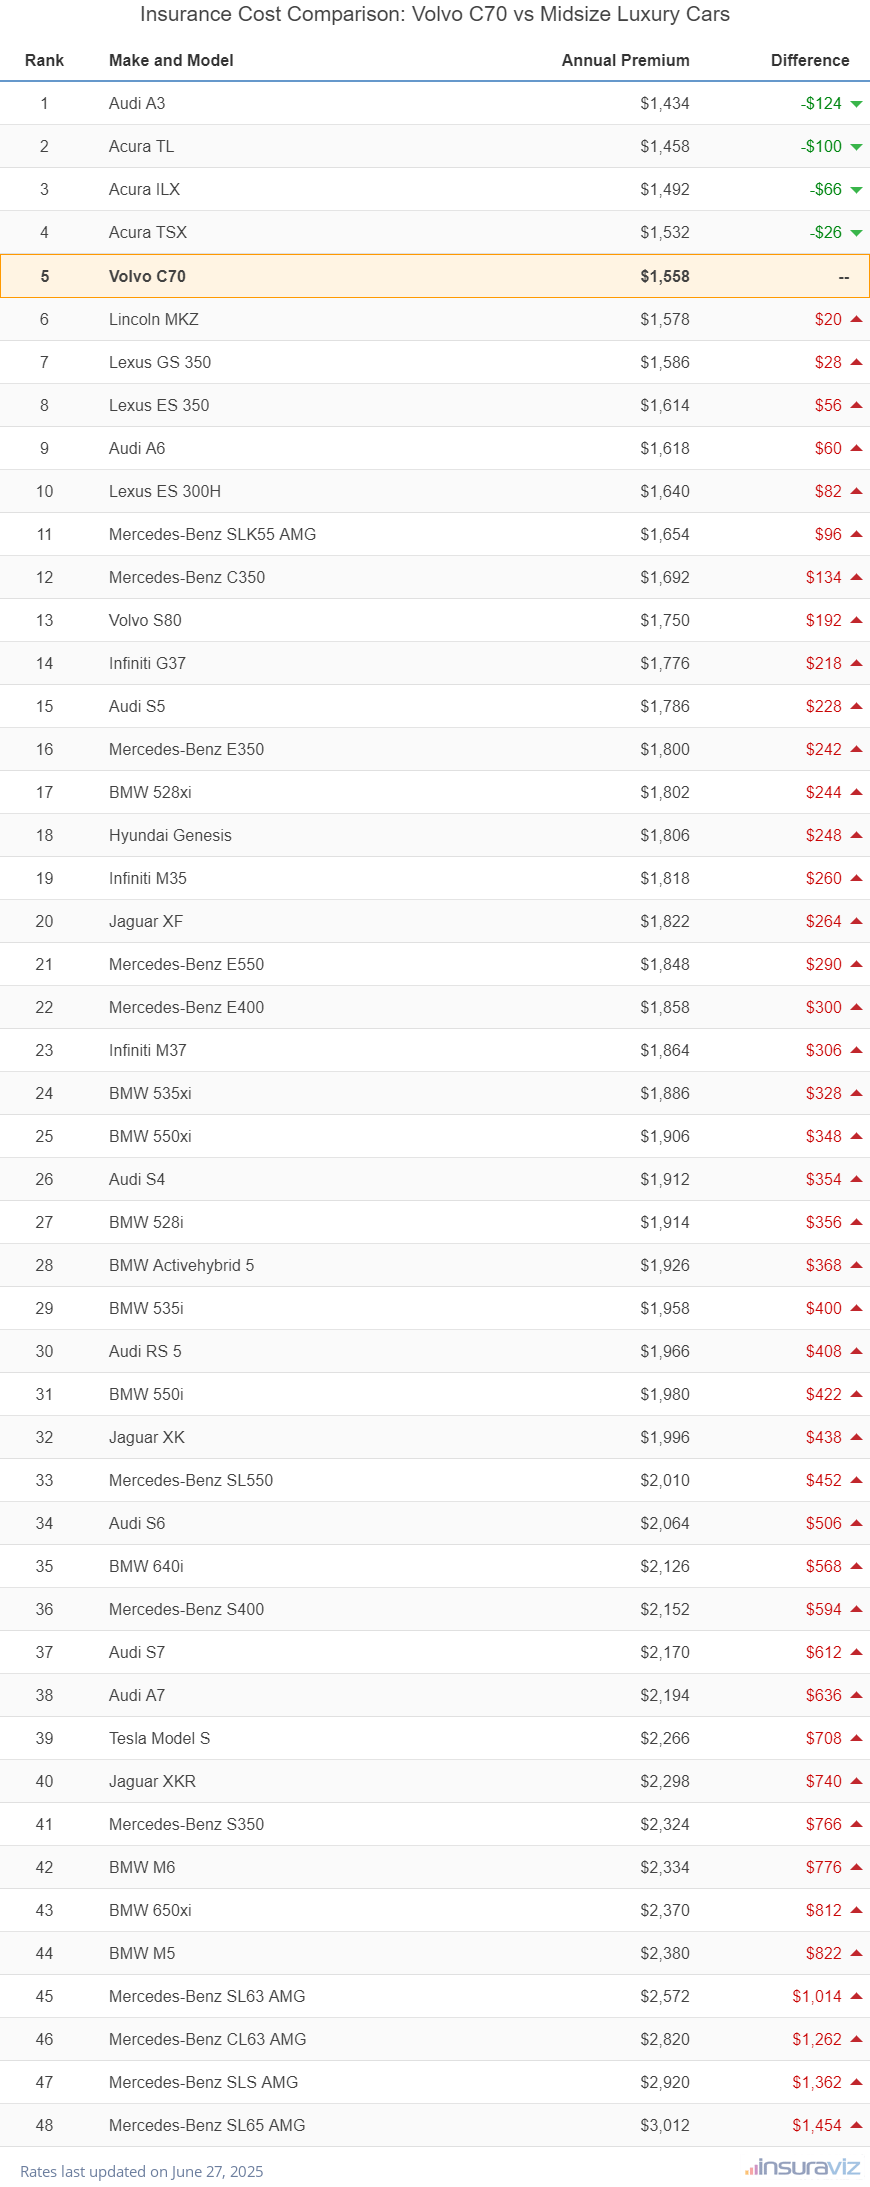Click the red up arrow in Audi A6 row
The height and width of the screenshot is (2187, 870).
(856, 448)
